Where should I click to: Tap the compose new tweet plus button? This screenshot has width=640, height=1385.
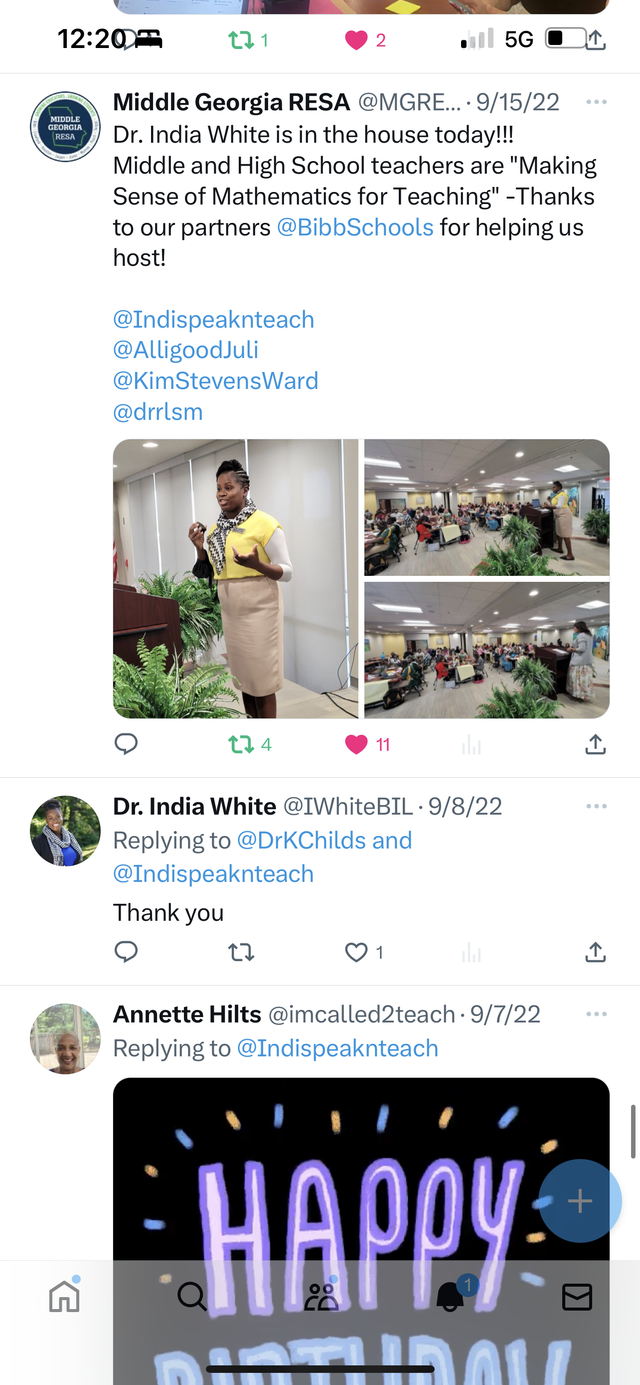click(580, 1201)
